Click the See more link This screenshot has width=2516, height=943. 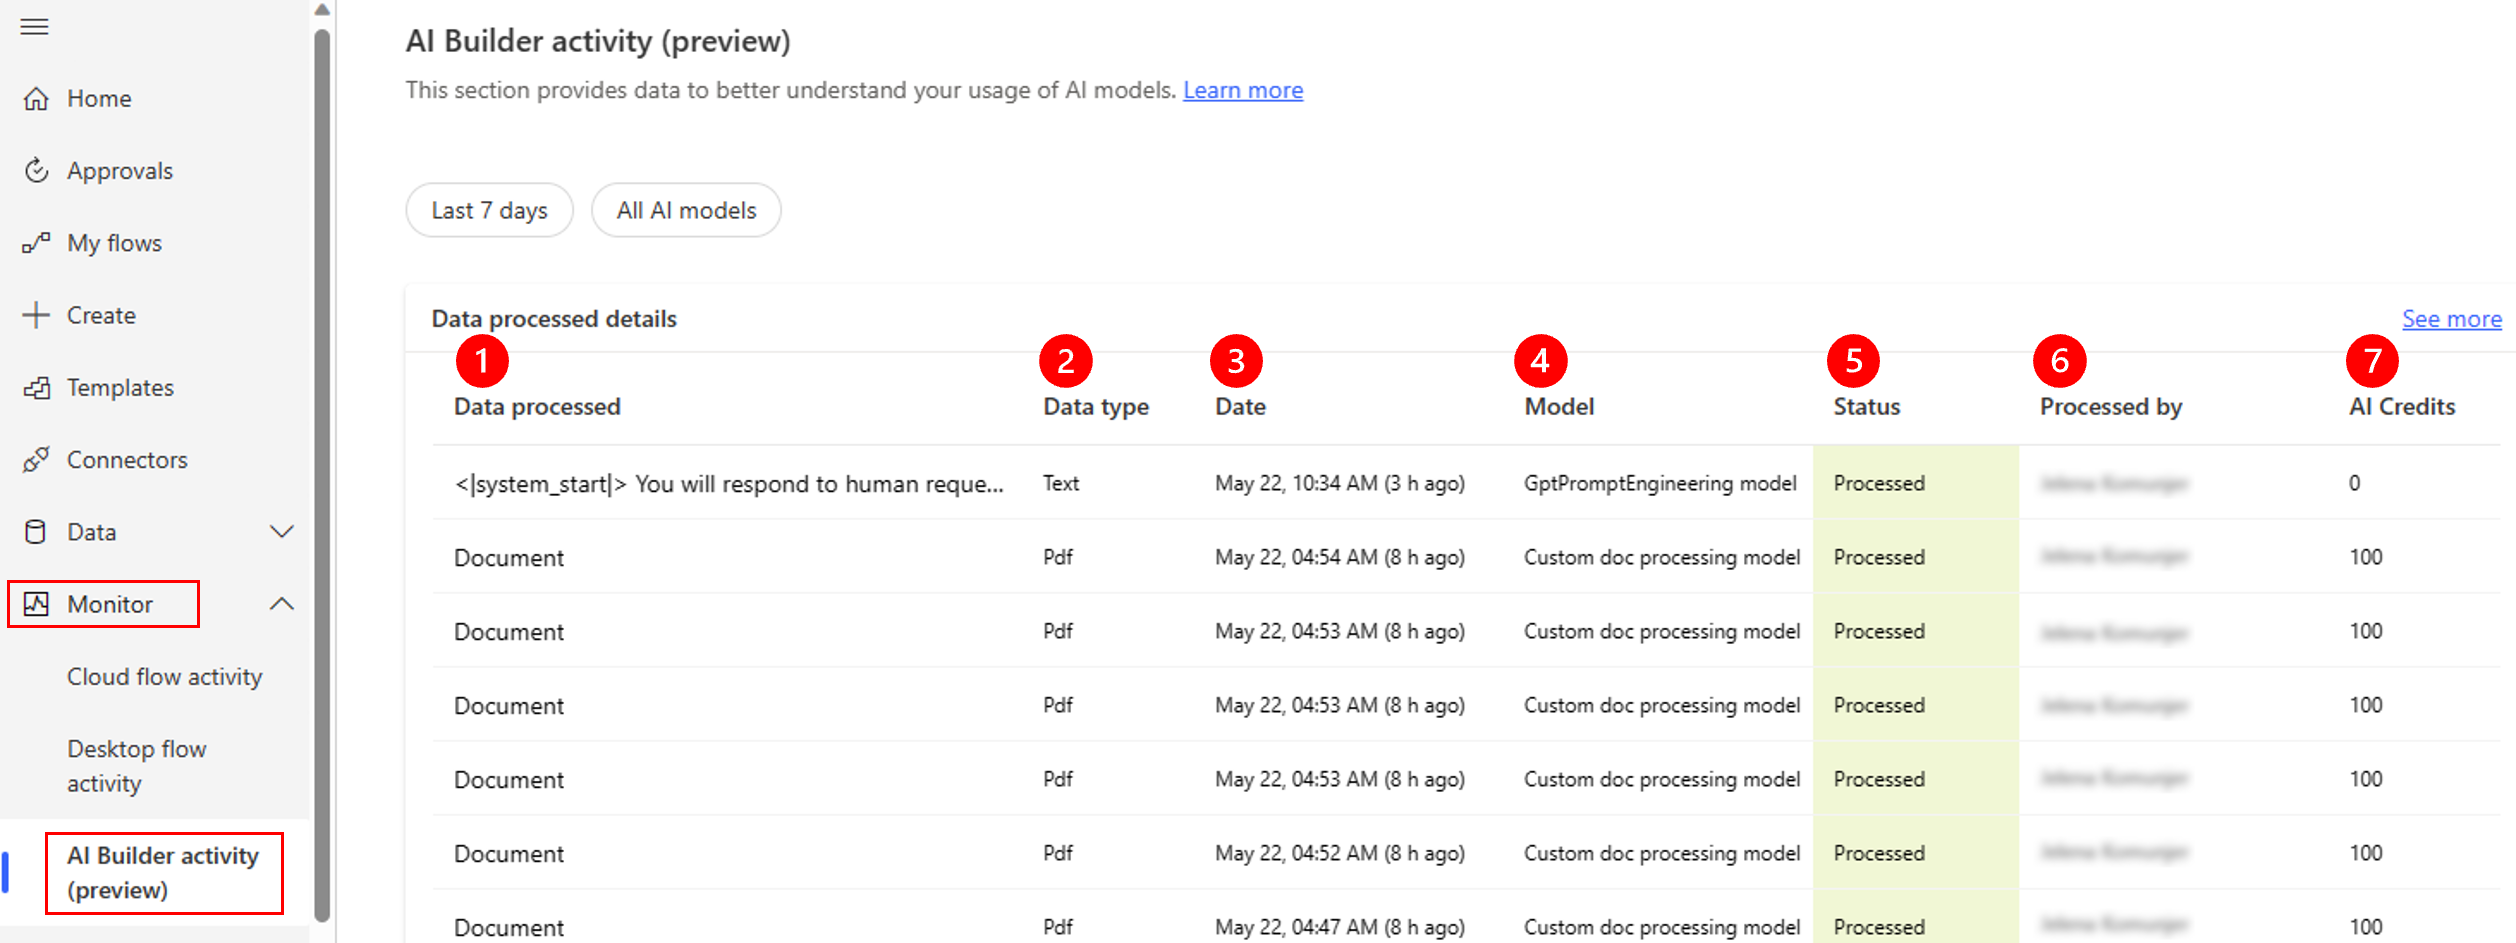tap(2451, 319)
